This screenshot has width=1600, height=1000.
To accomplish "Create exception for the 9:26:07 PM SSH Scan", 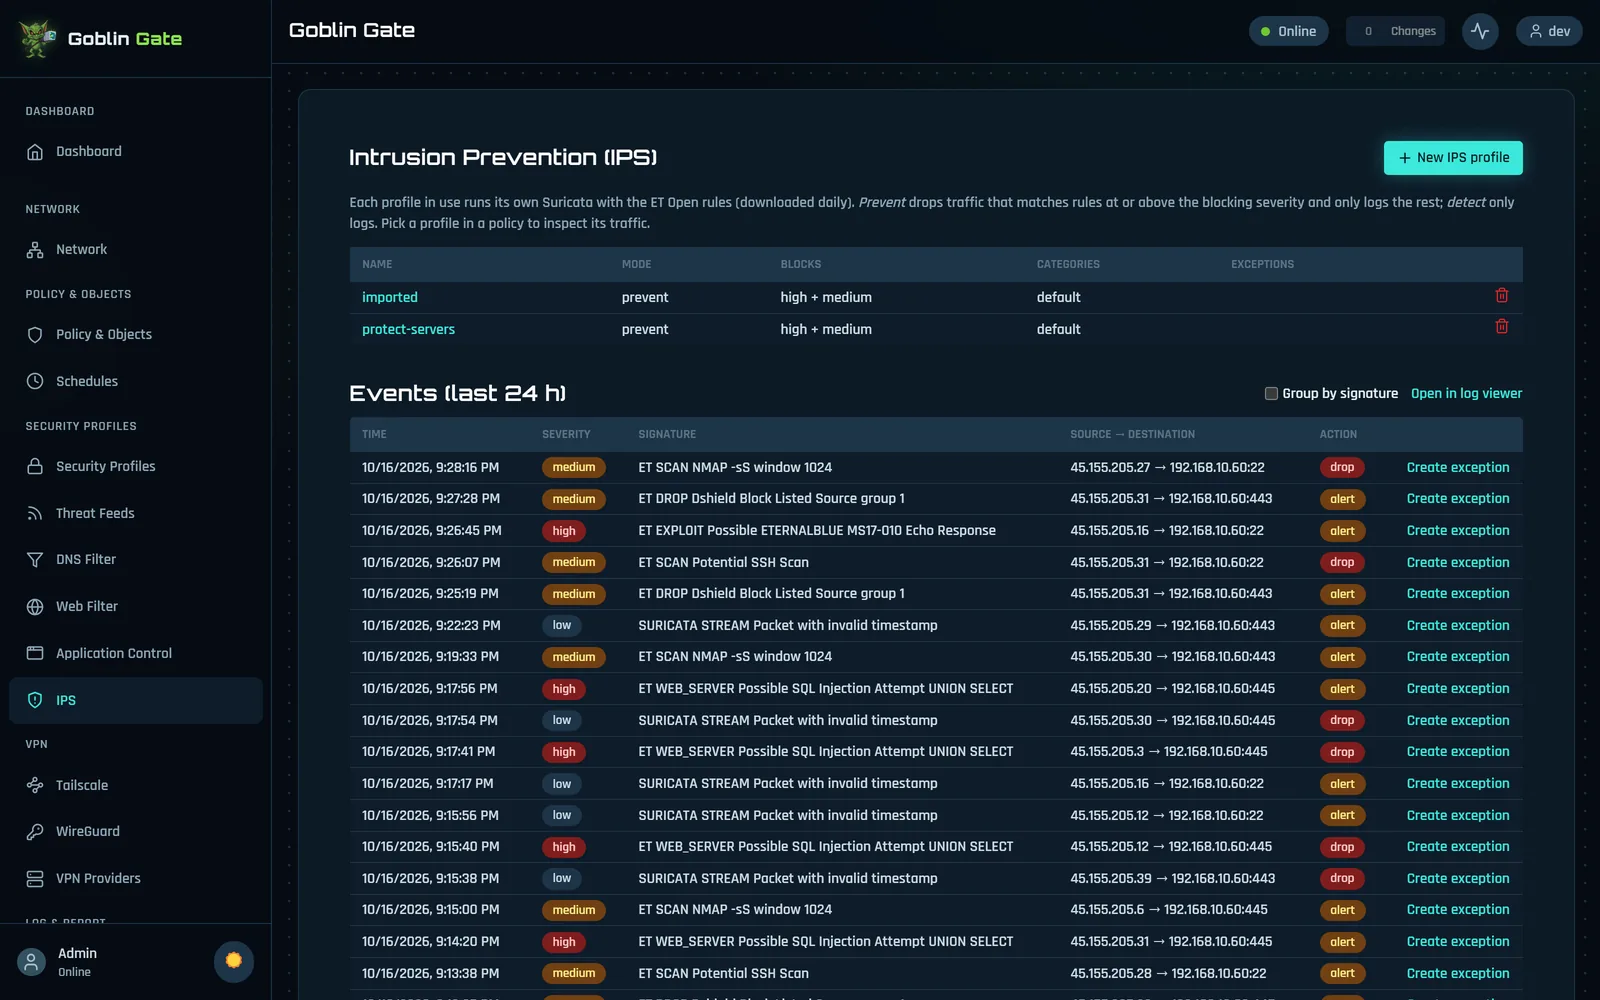I will click(x=1458, y=562).
